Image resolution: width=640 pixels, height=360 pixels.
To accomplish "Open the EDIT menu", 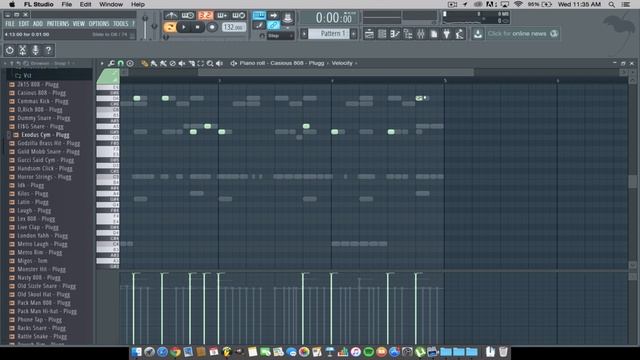I will pyautogui.click(x=24, y=24).
